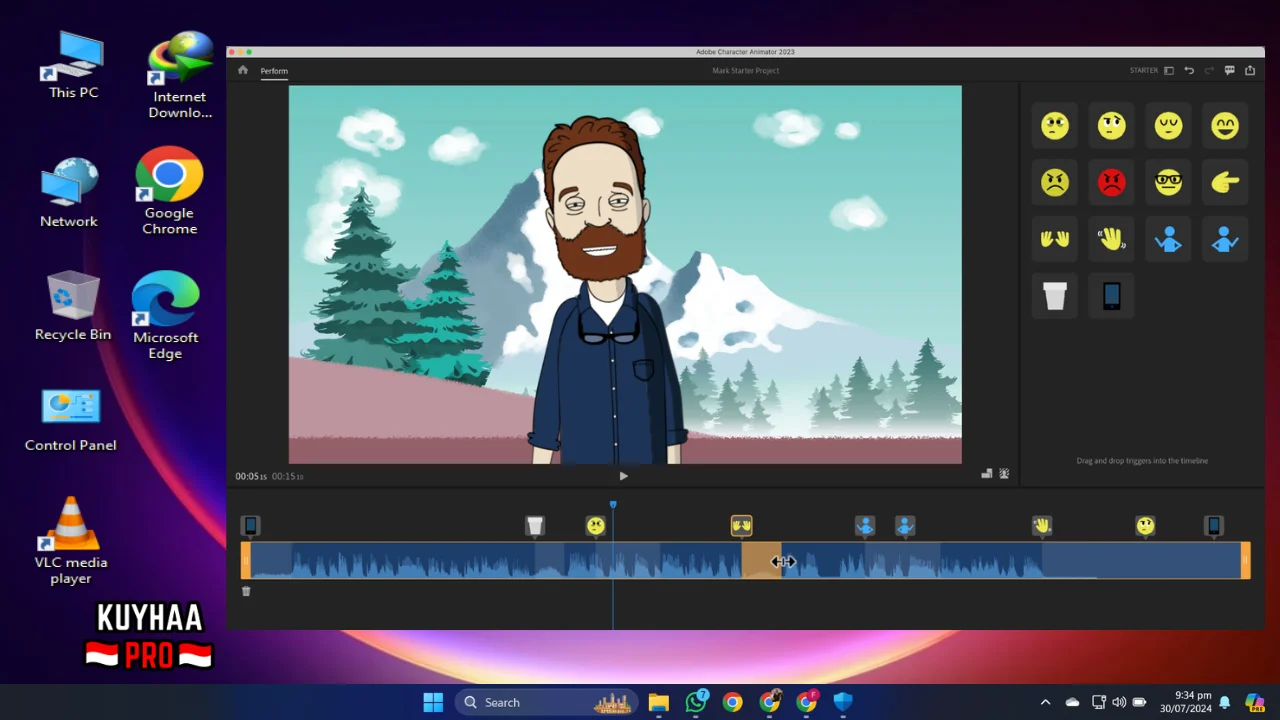Open the clock showing 9:34 pm

1185,702
